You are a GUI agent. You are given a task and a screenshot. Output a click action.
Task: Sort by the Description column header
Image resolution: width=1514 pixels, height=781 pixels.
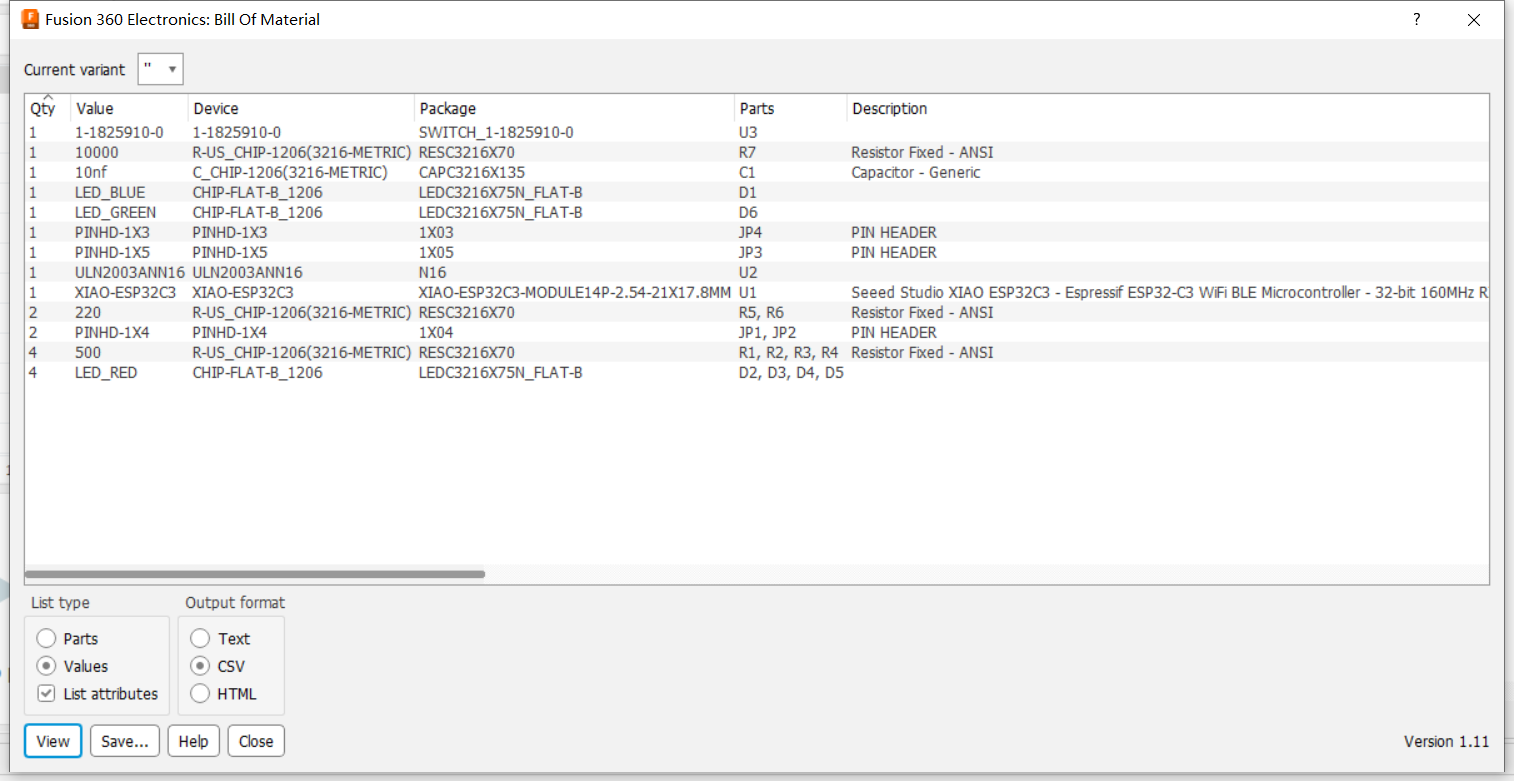(x=1167, y=108)
